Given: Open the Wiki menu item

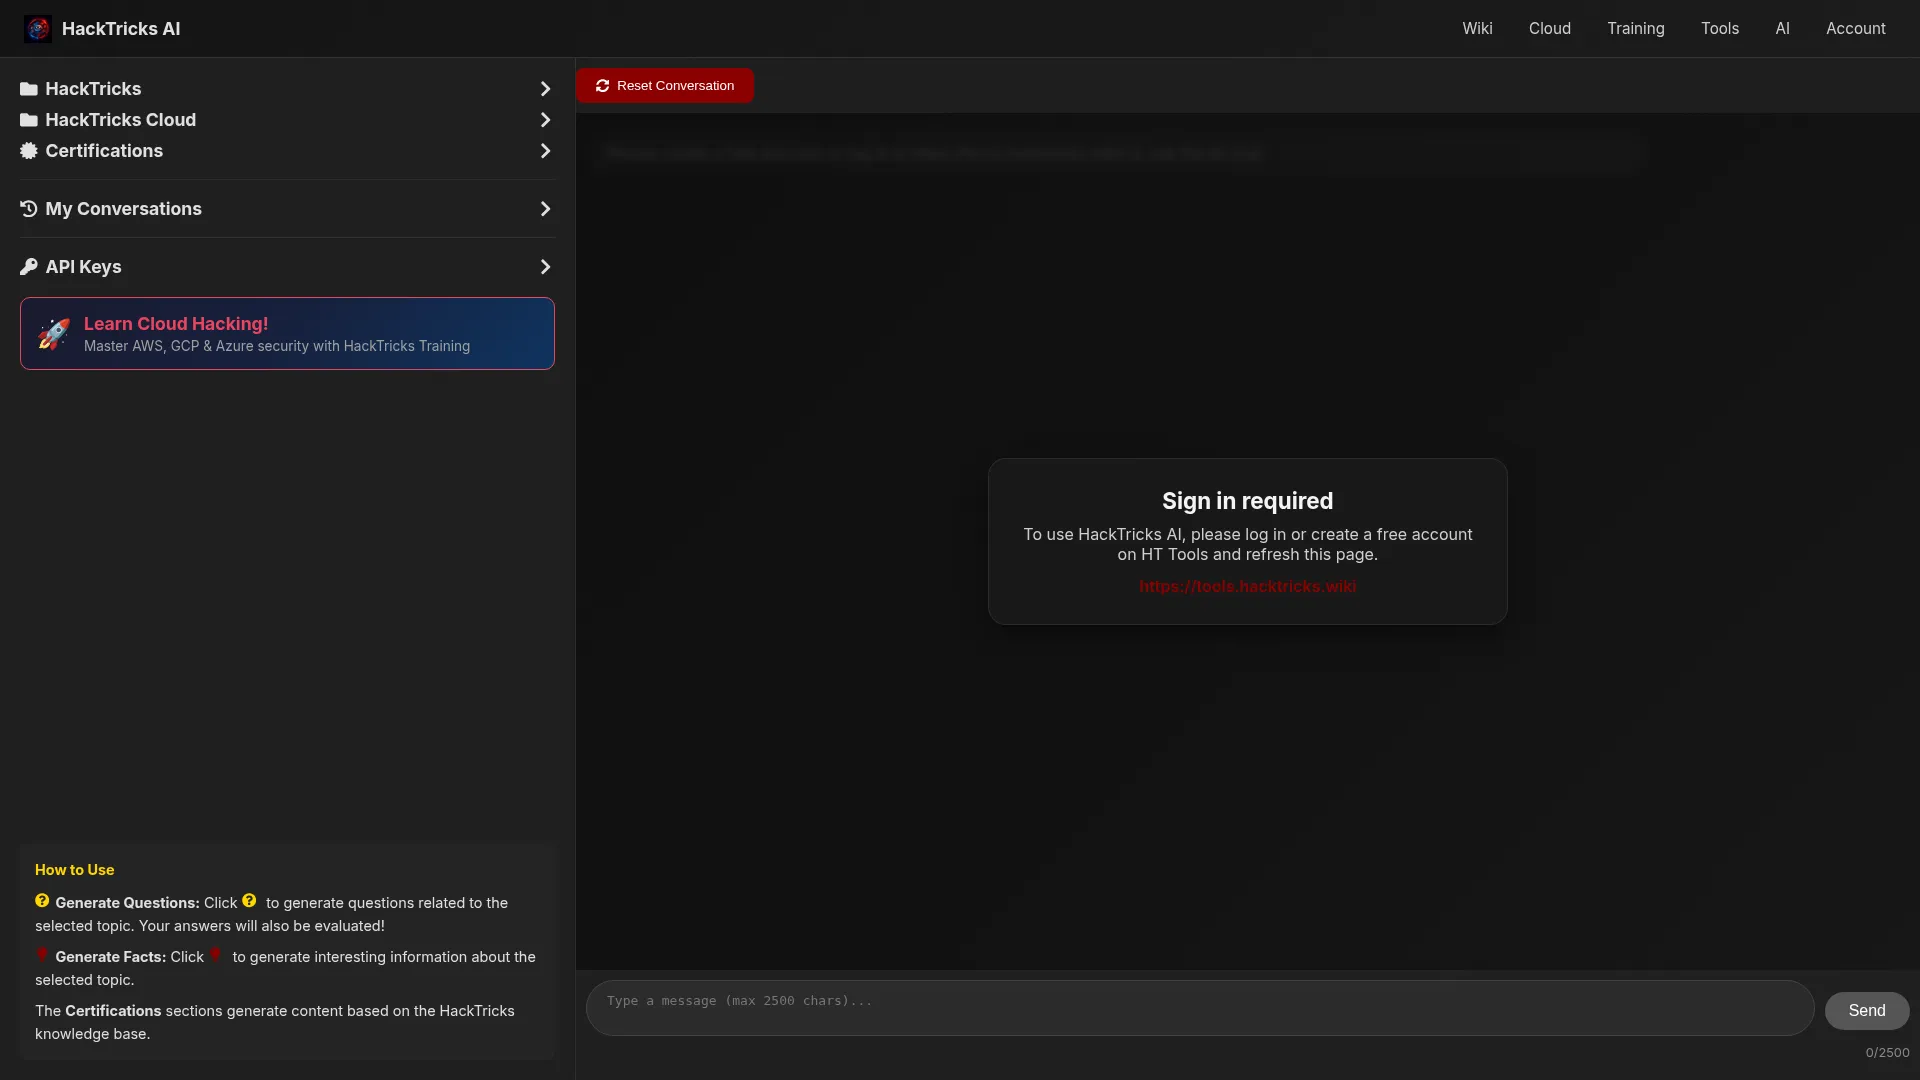Looking at the screenshot, I should click(x=1477, y=29).
